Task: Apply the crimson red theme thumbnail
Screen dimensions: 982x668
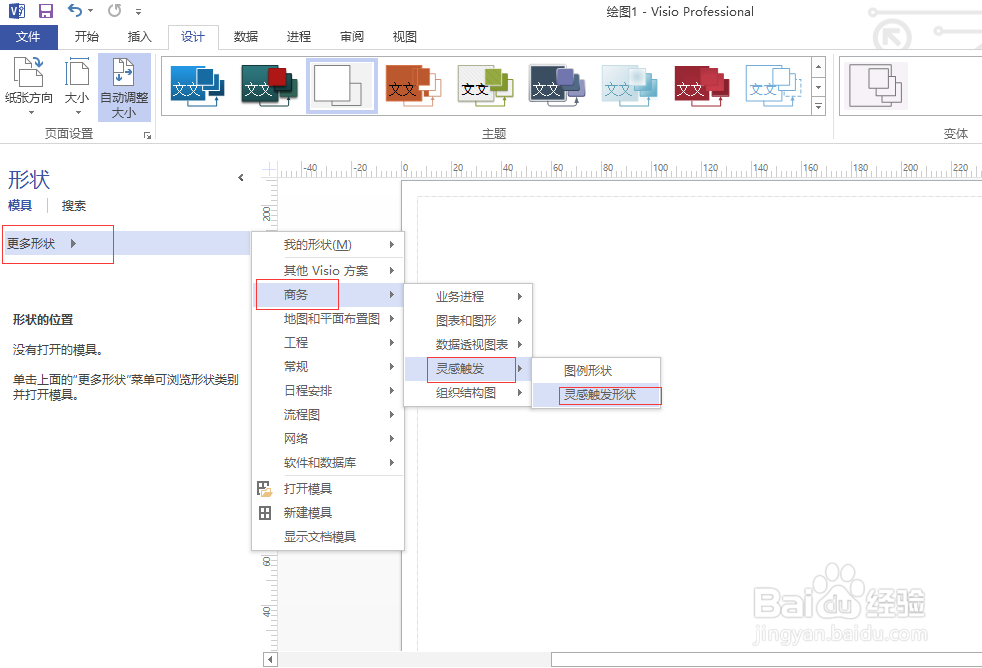Action: point(701,86)
